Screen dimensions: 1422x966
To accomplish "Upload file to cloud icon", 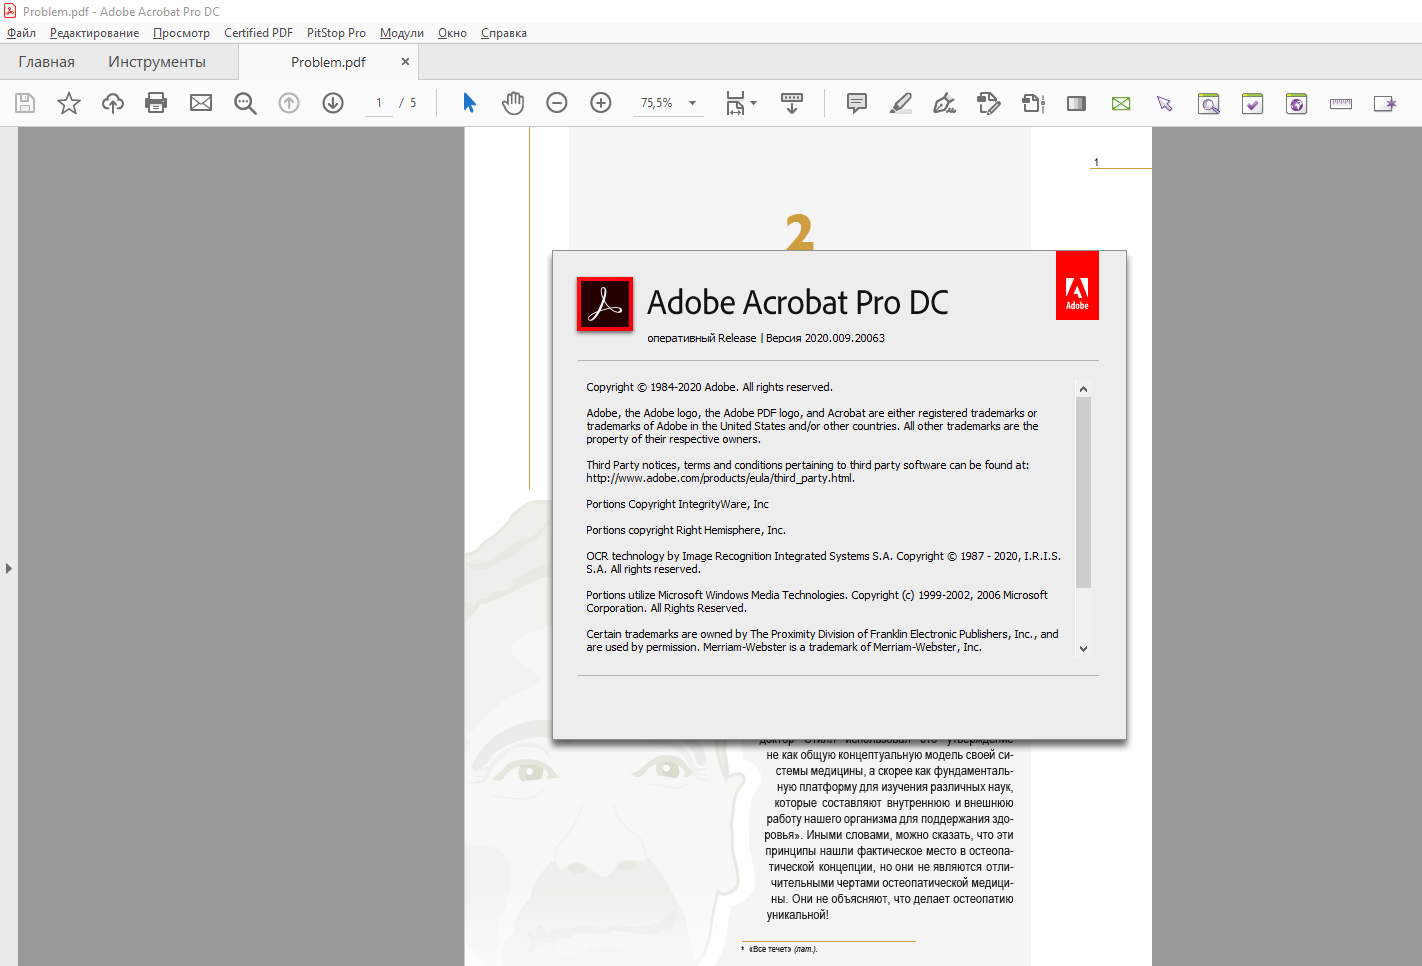I will [x=113, y=103].
